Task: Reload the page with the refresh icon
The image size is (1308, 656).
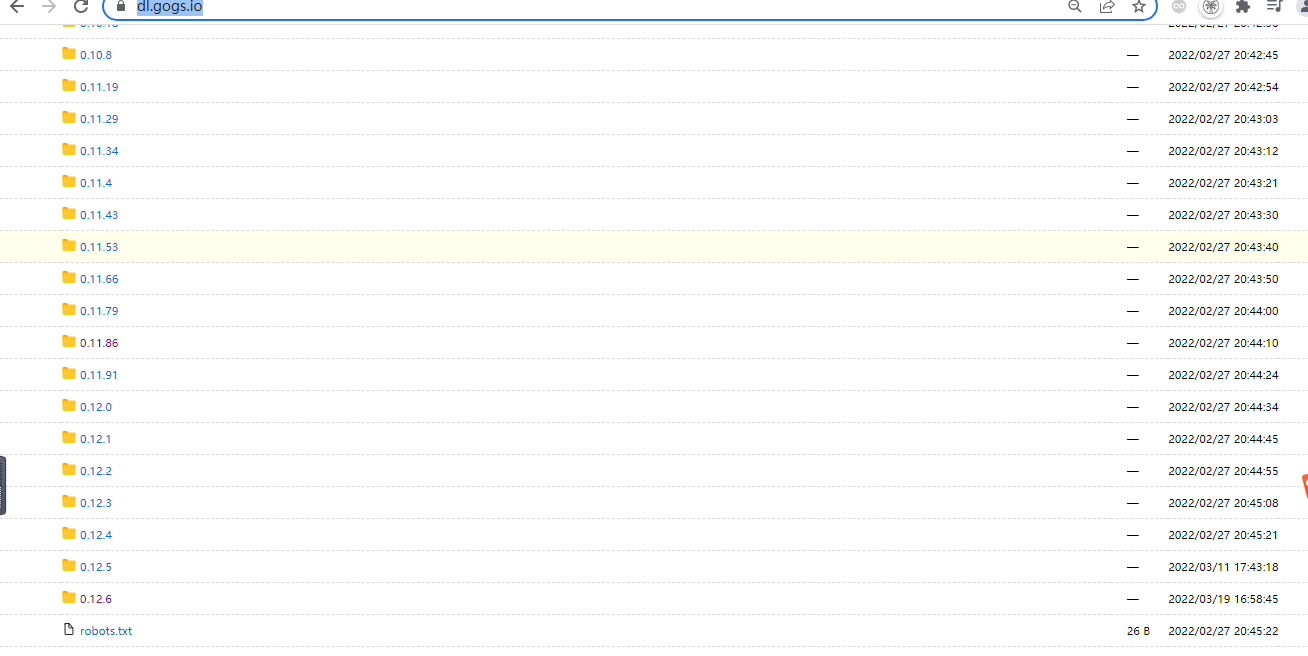Action: pos(81,7)
